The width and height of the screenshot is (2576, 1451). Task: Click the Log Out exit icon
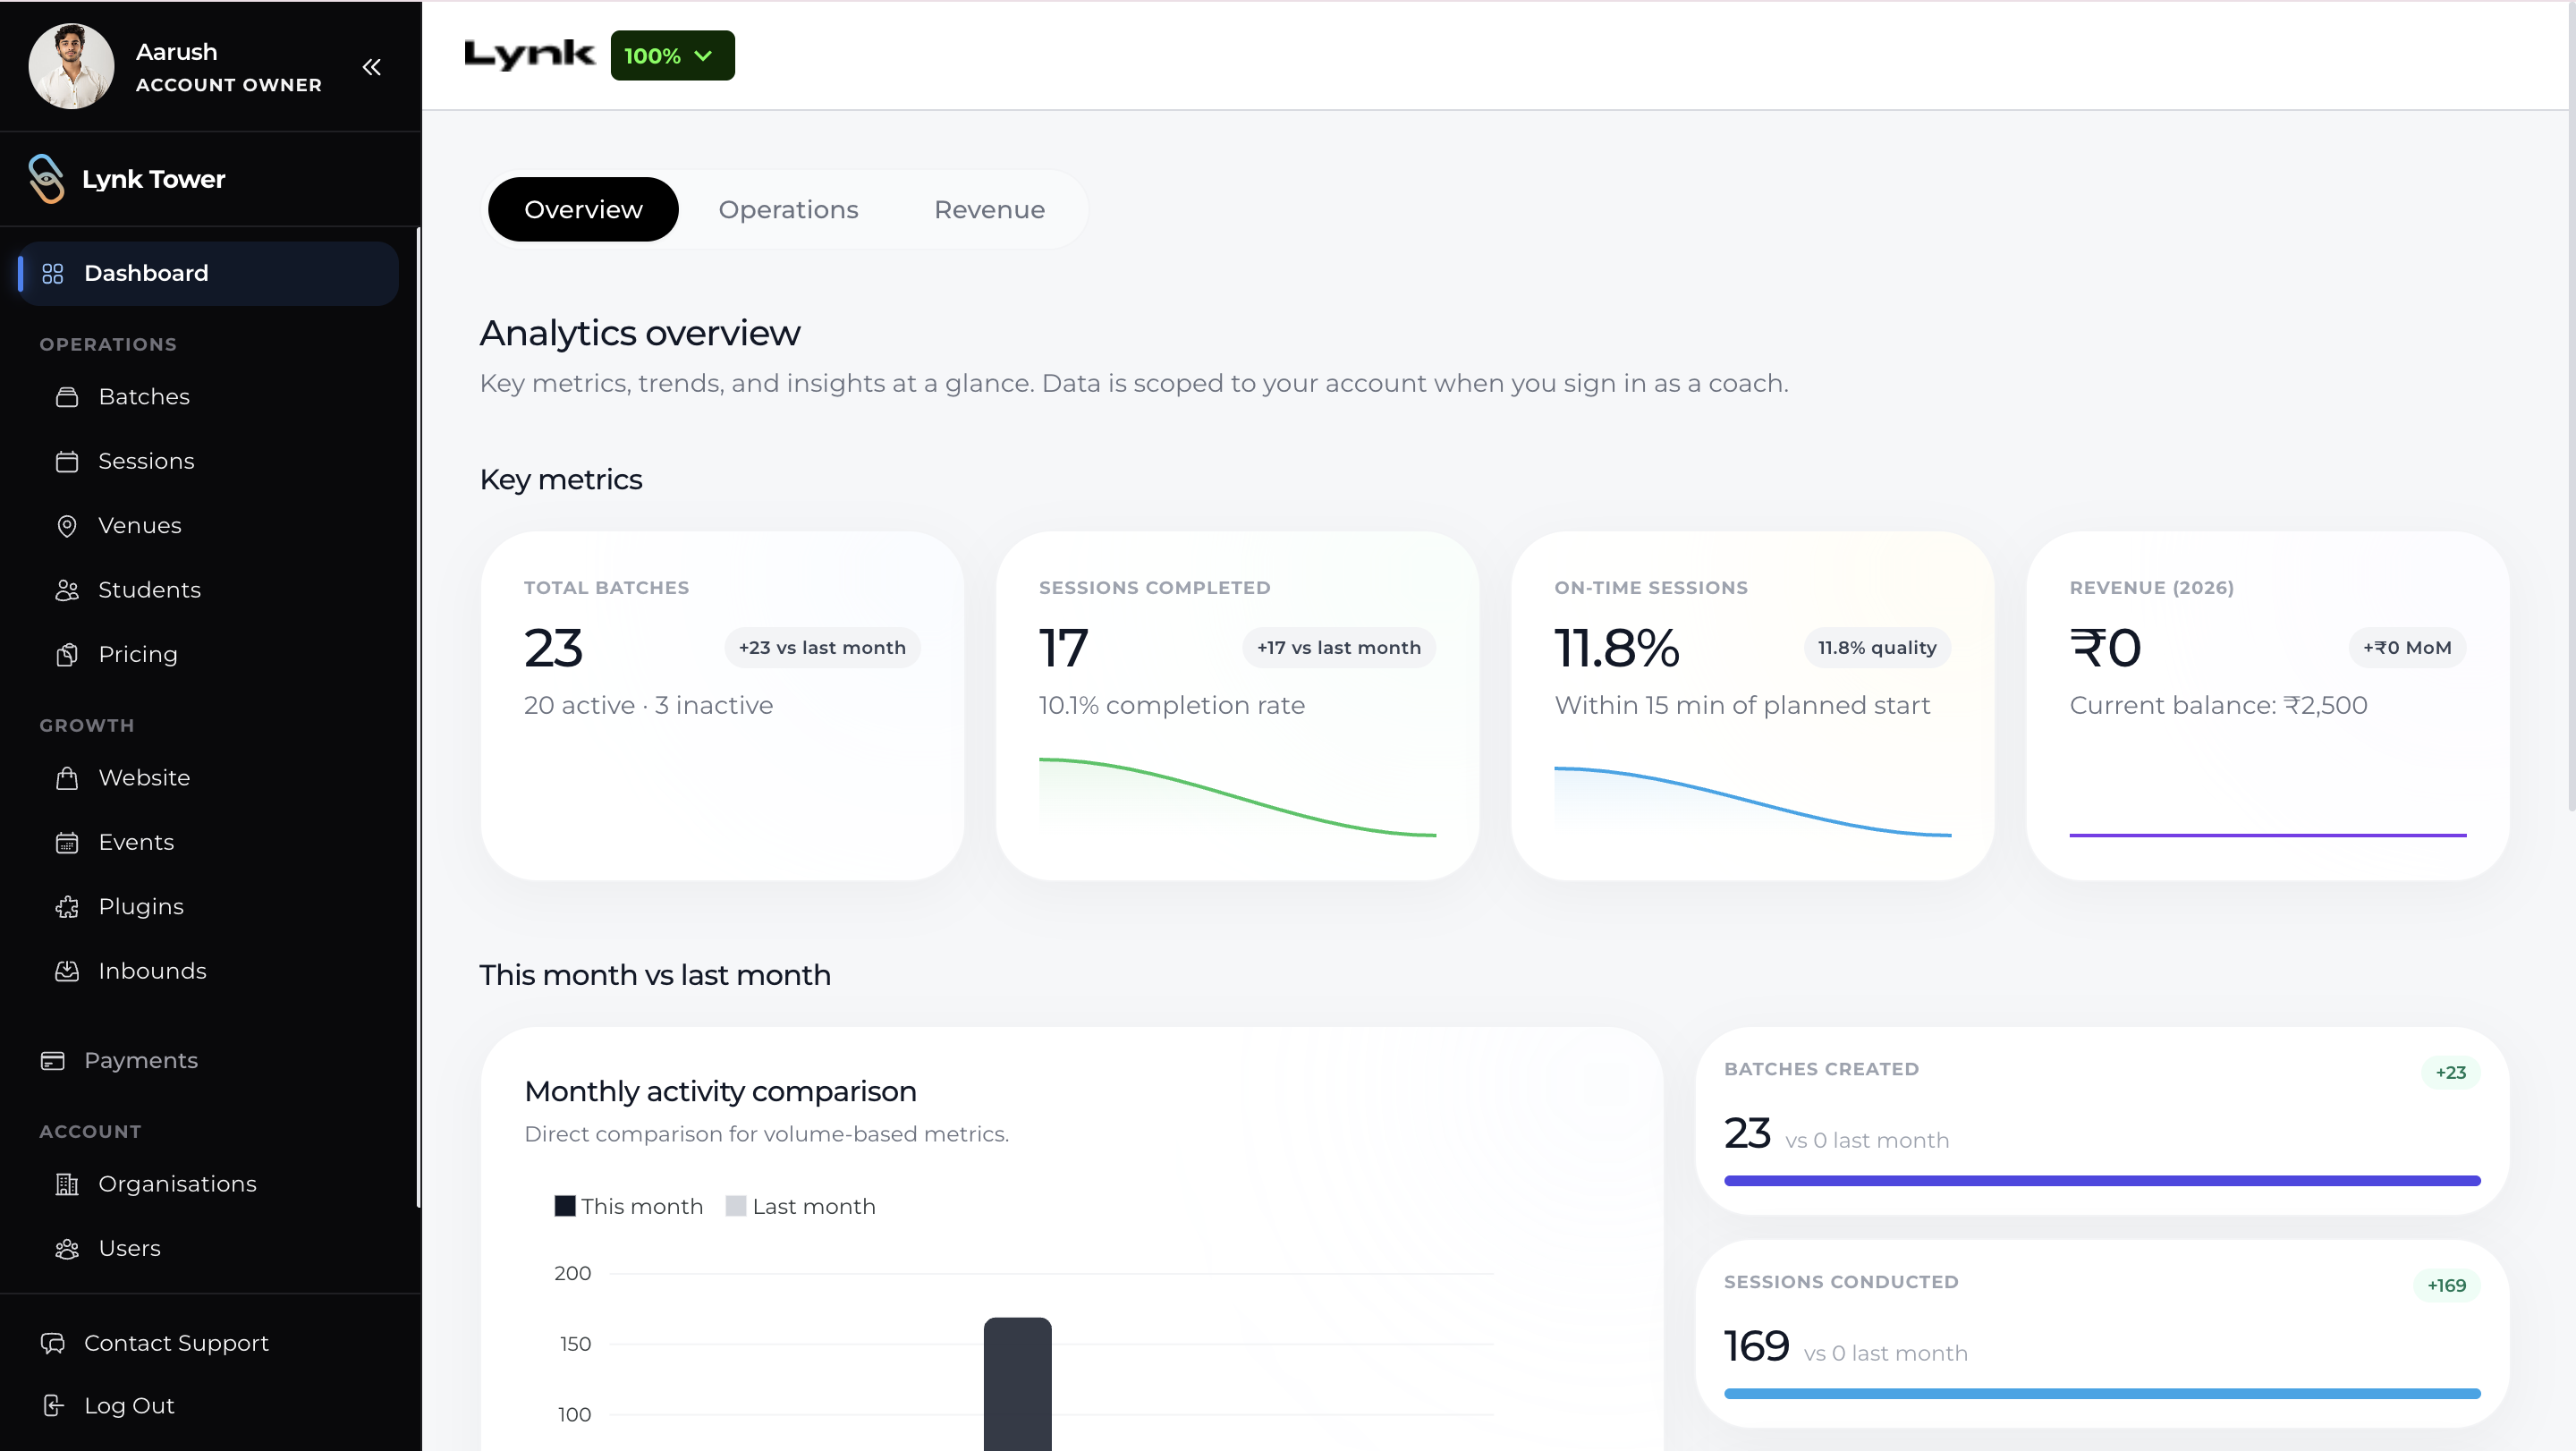point(54,1405)
